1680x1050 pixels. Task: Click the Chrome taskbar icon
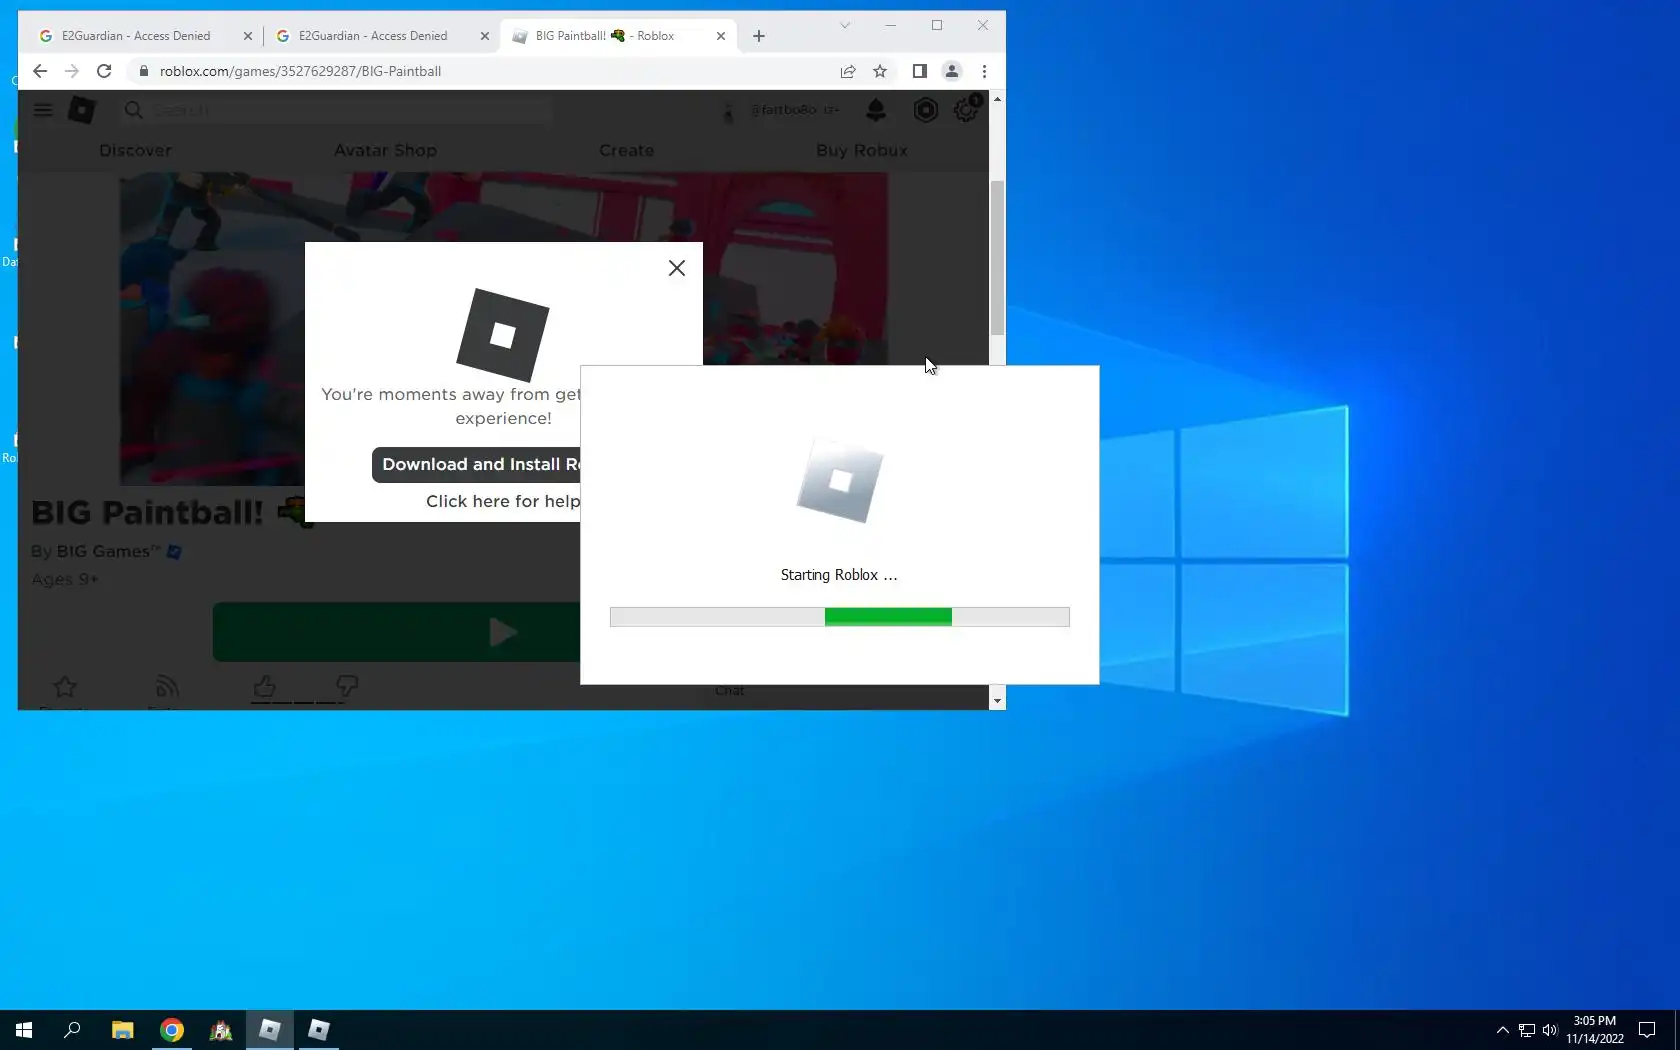pos(172,1030)
